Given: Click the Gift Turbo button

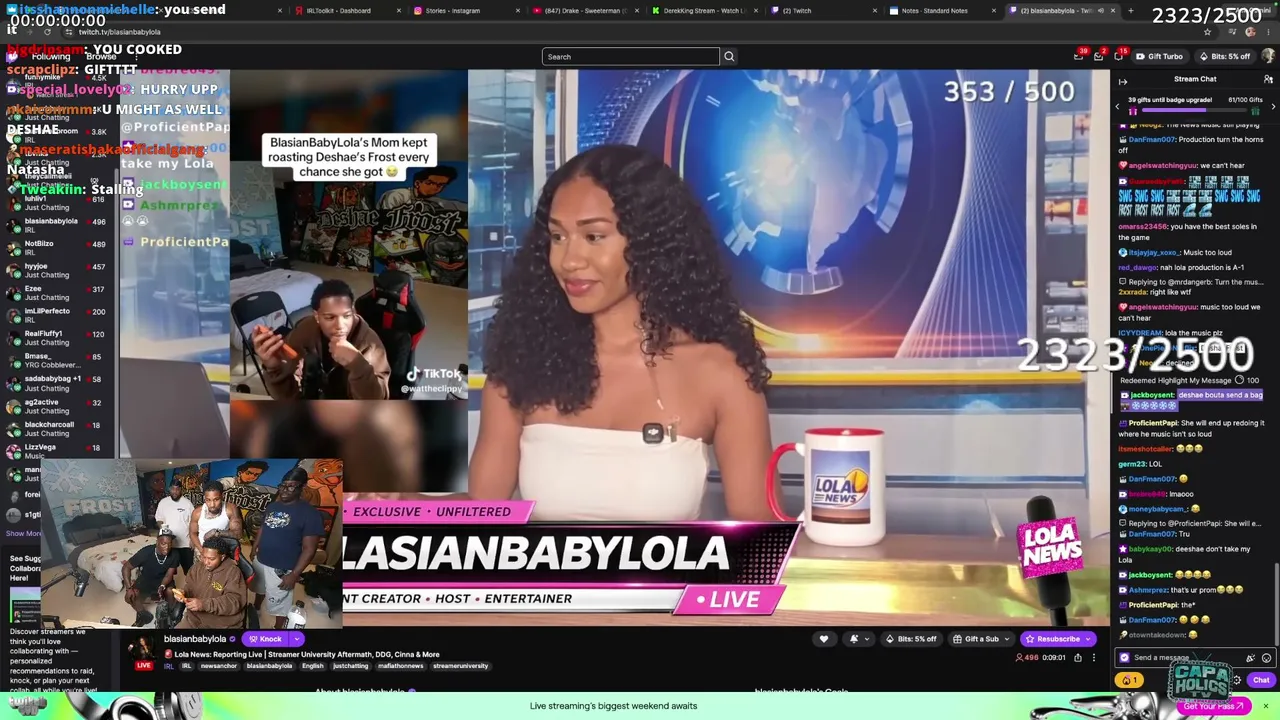Looking at the screenshot, I should click(x=1160, y=56).
